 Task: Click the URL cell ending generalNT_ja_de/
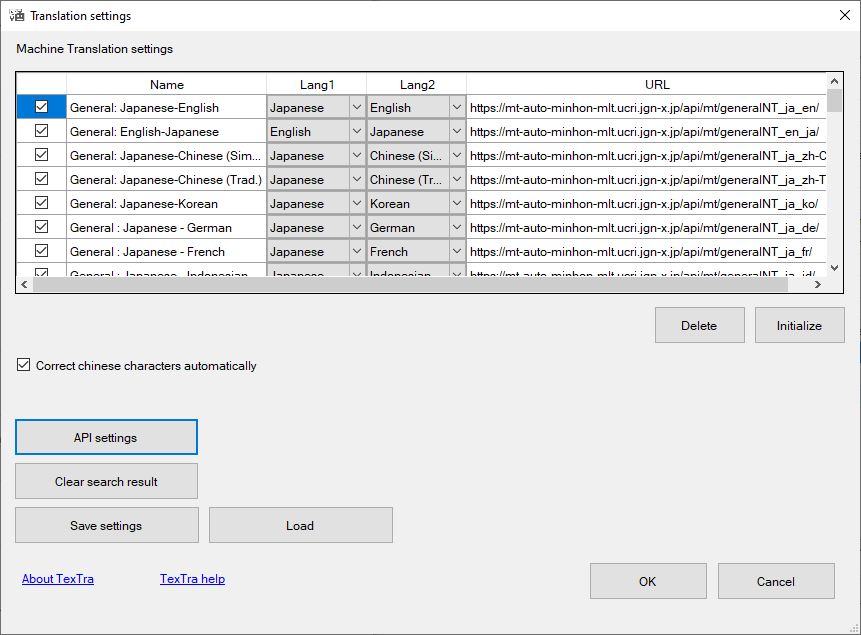(x=646, y=227)
